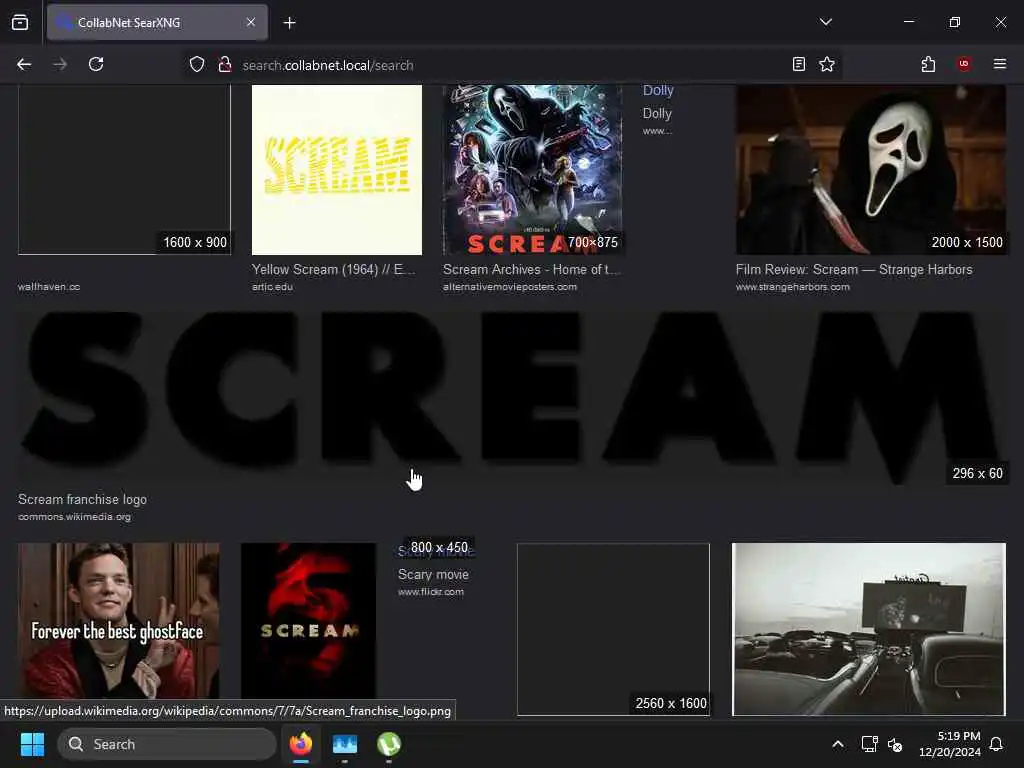This screenshot has width=1024, height=768.
Task: Open the red Scream 5 poster thumbnail
Action: tap(308, 620)
